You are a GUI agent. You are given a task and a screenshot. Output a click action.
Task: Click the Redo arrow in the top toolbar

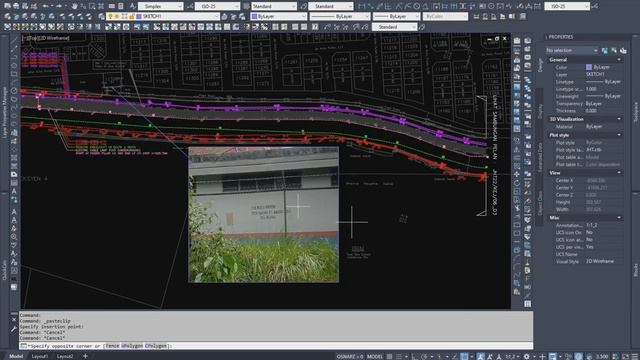(58, 6)
